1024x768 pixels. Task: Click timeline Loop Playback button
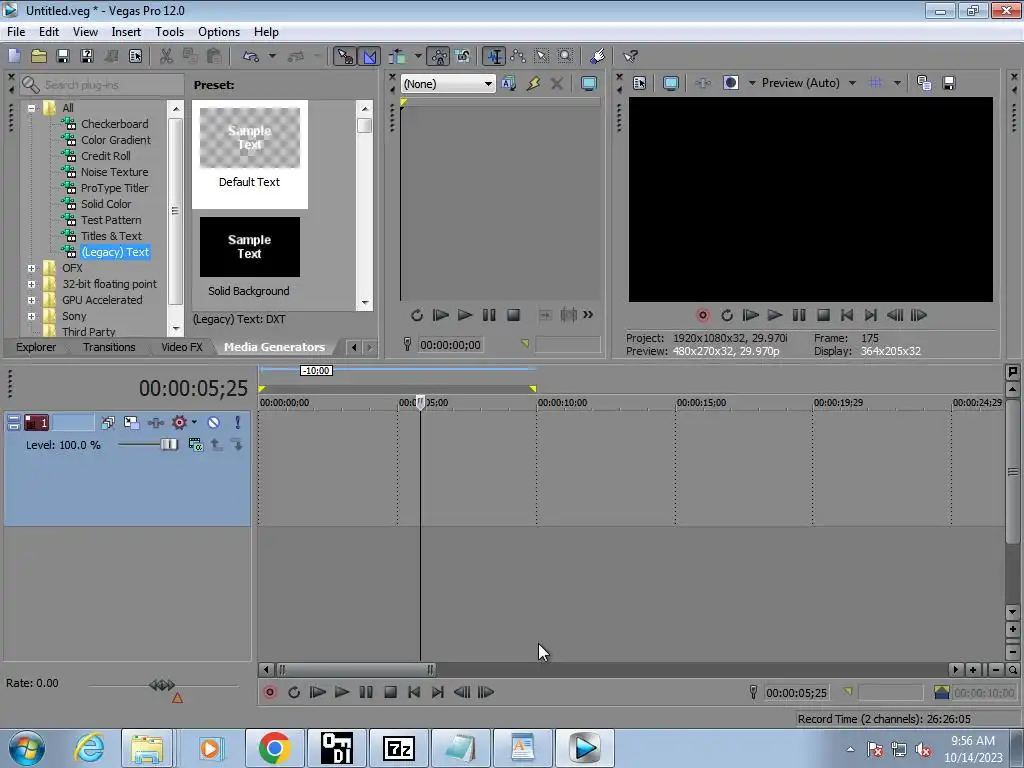coord(294,692)
